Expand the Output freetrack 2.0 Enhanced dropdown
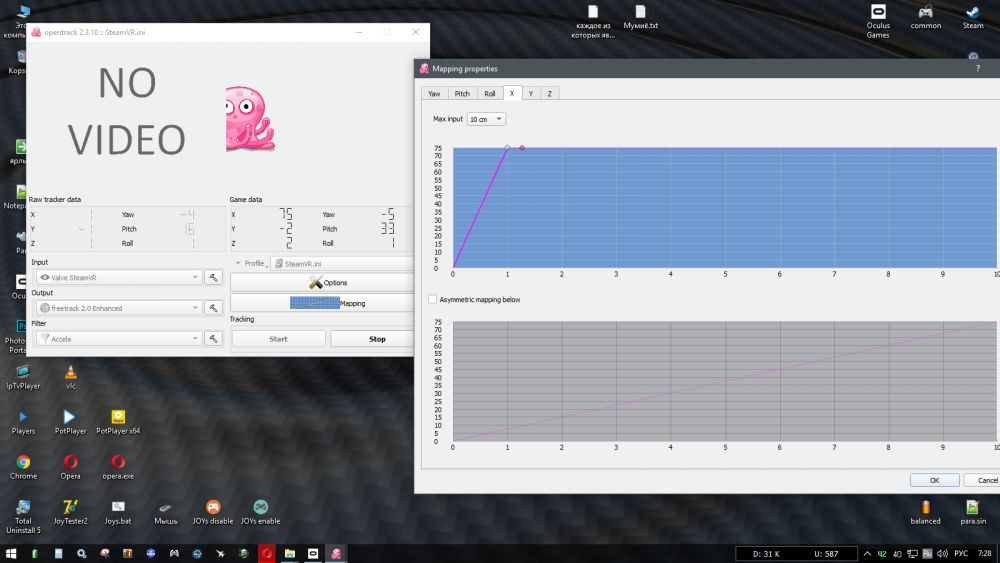Screen dimensions: 1000x563 tap(118, 308)
